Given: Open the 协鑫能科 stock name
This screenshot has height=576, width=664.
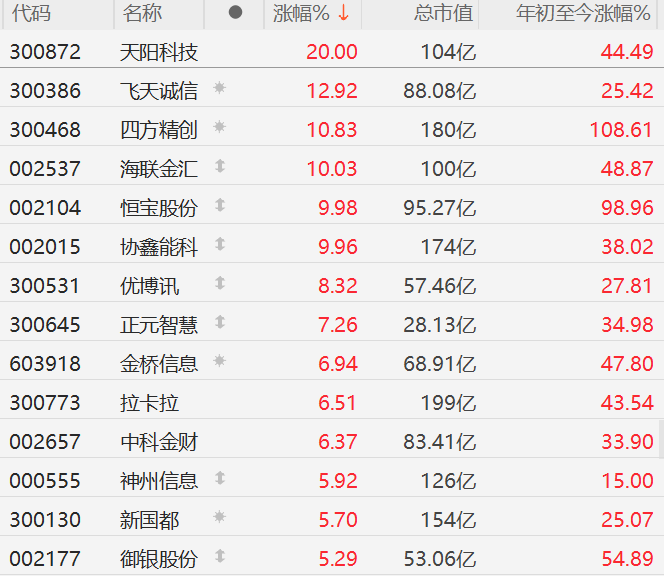Looking at the screenshot, I should click(x=159, y=247).
